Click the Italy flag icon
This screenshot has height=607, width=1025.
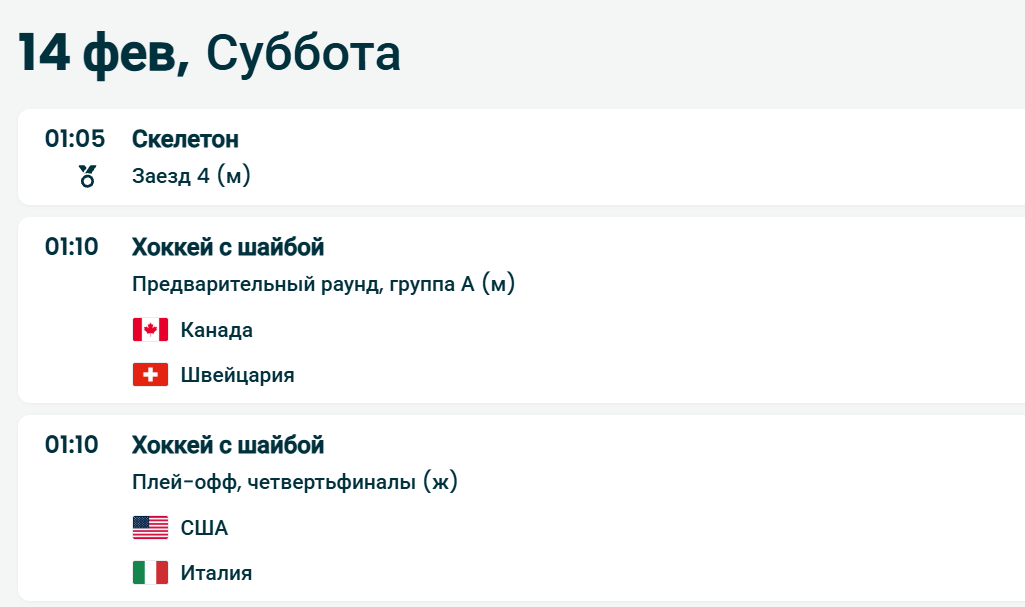pos(150,573)
